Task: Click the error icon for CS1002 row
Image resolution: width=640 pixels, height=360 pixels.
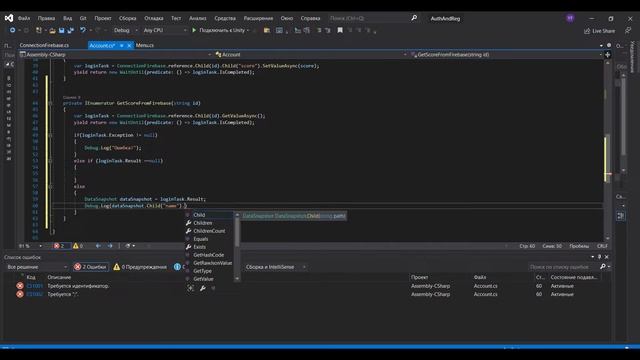Action: (20, 294)
